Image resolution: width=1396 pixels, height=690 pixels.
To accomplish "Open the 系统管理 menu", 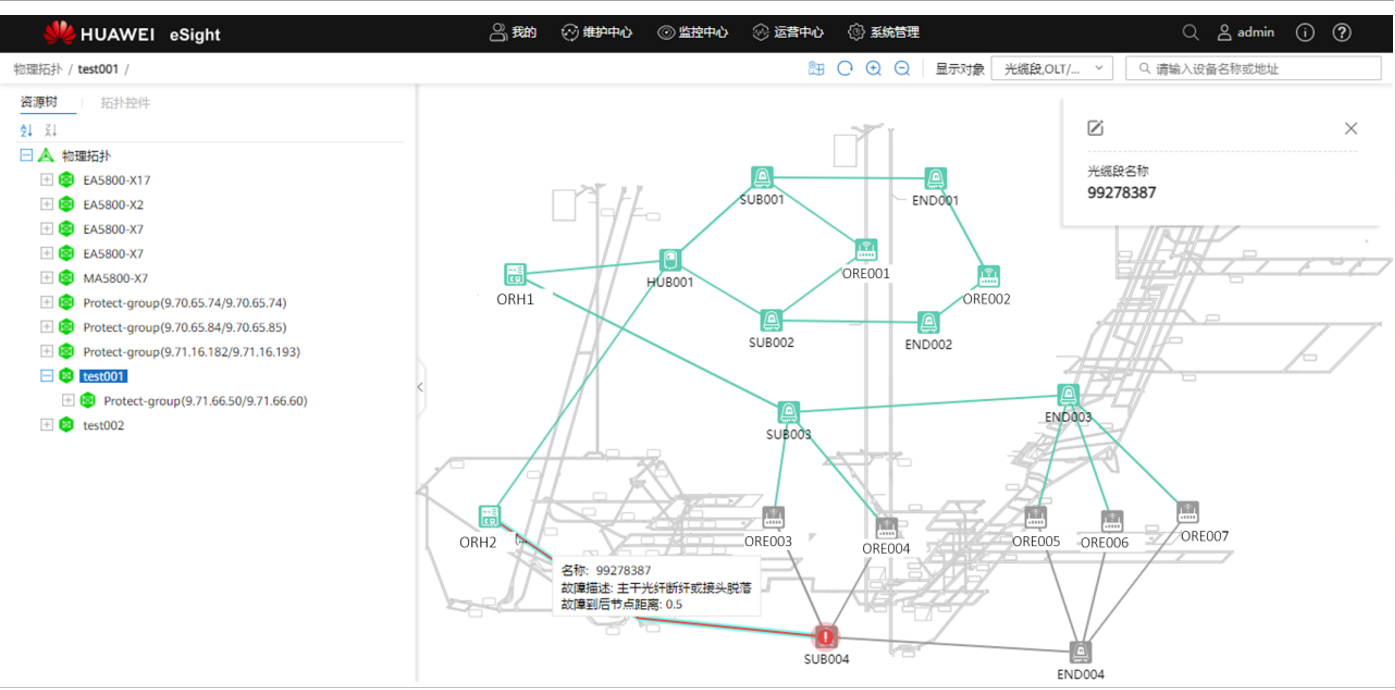I will pos(883,32).
